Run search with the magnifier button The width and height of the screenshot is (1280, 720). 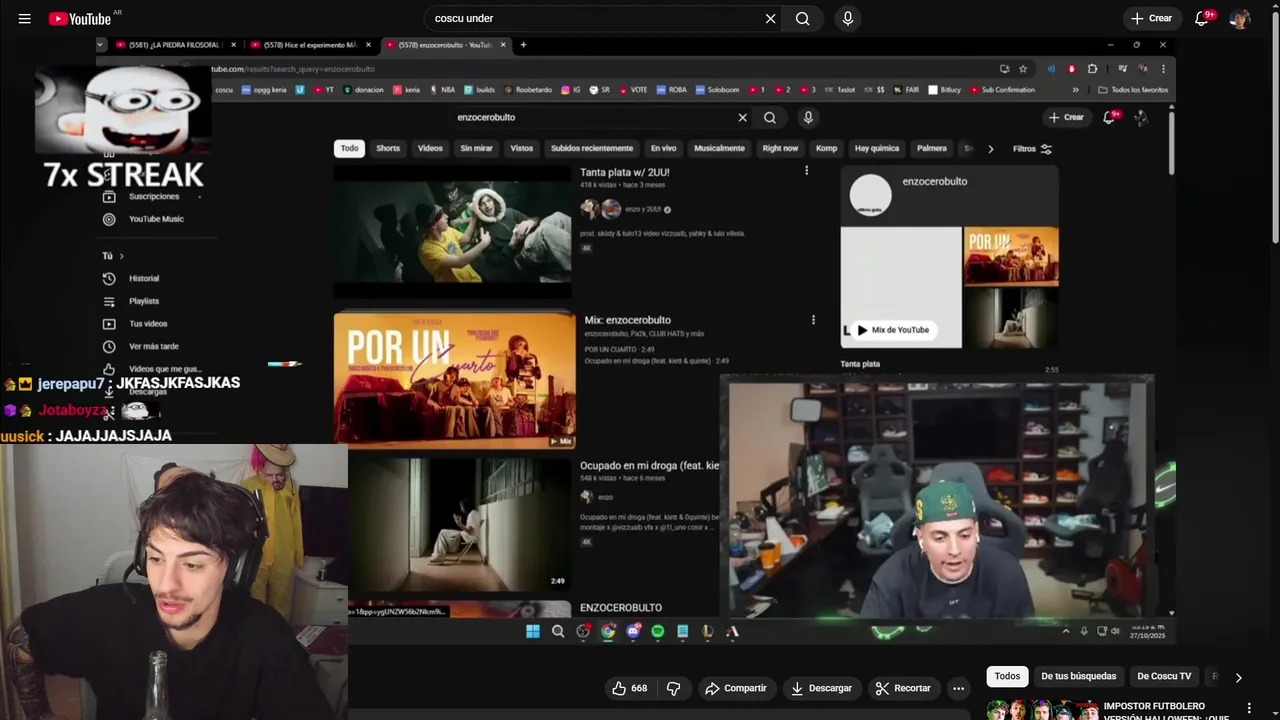click(803, 18)
